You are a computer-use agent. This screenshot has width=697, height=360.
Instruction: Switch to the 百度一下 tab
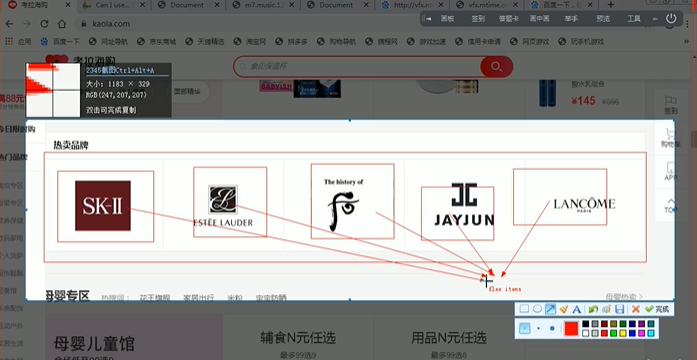click(561, 5)
